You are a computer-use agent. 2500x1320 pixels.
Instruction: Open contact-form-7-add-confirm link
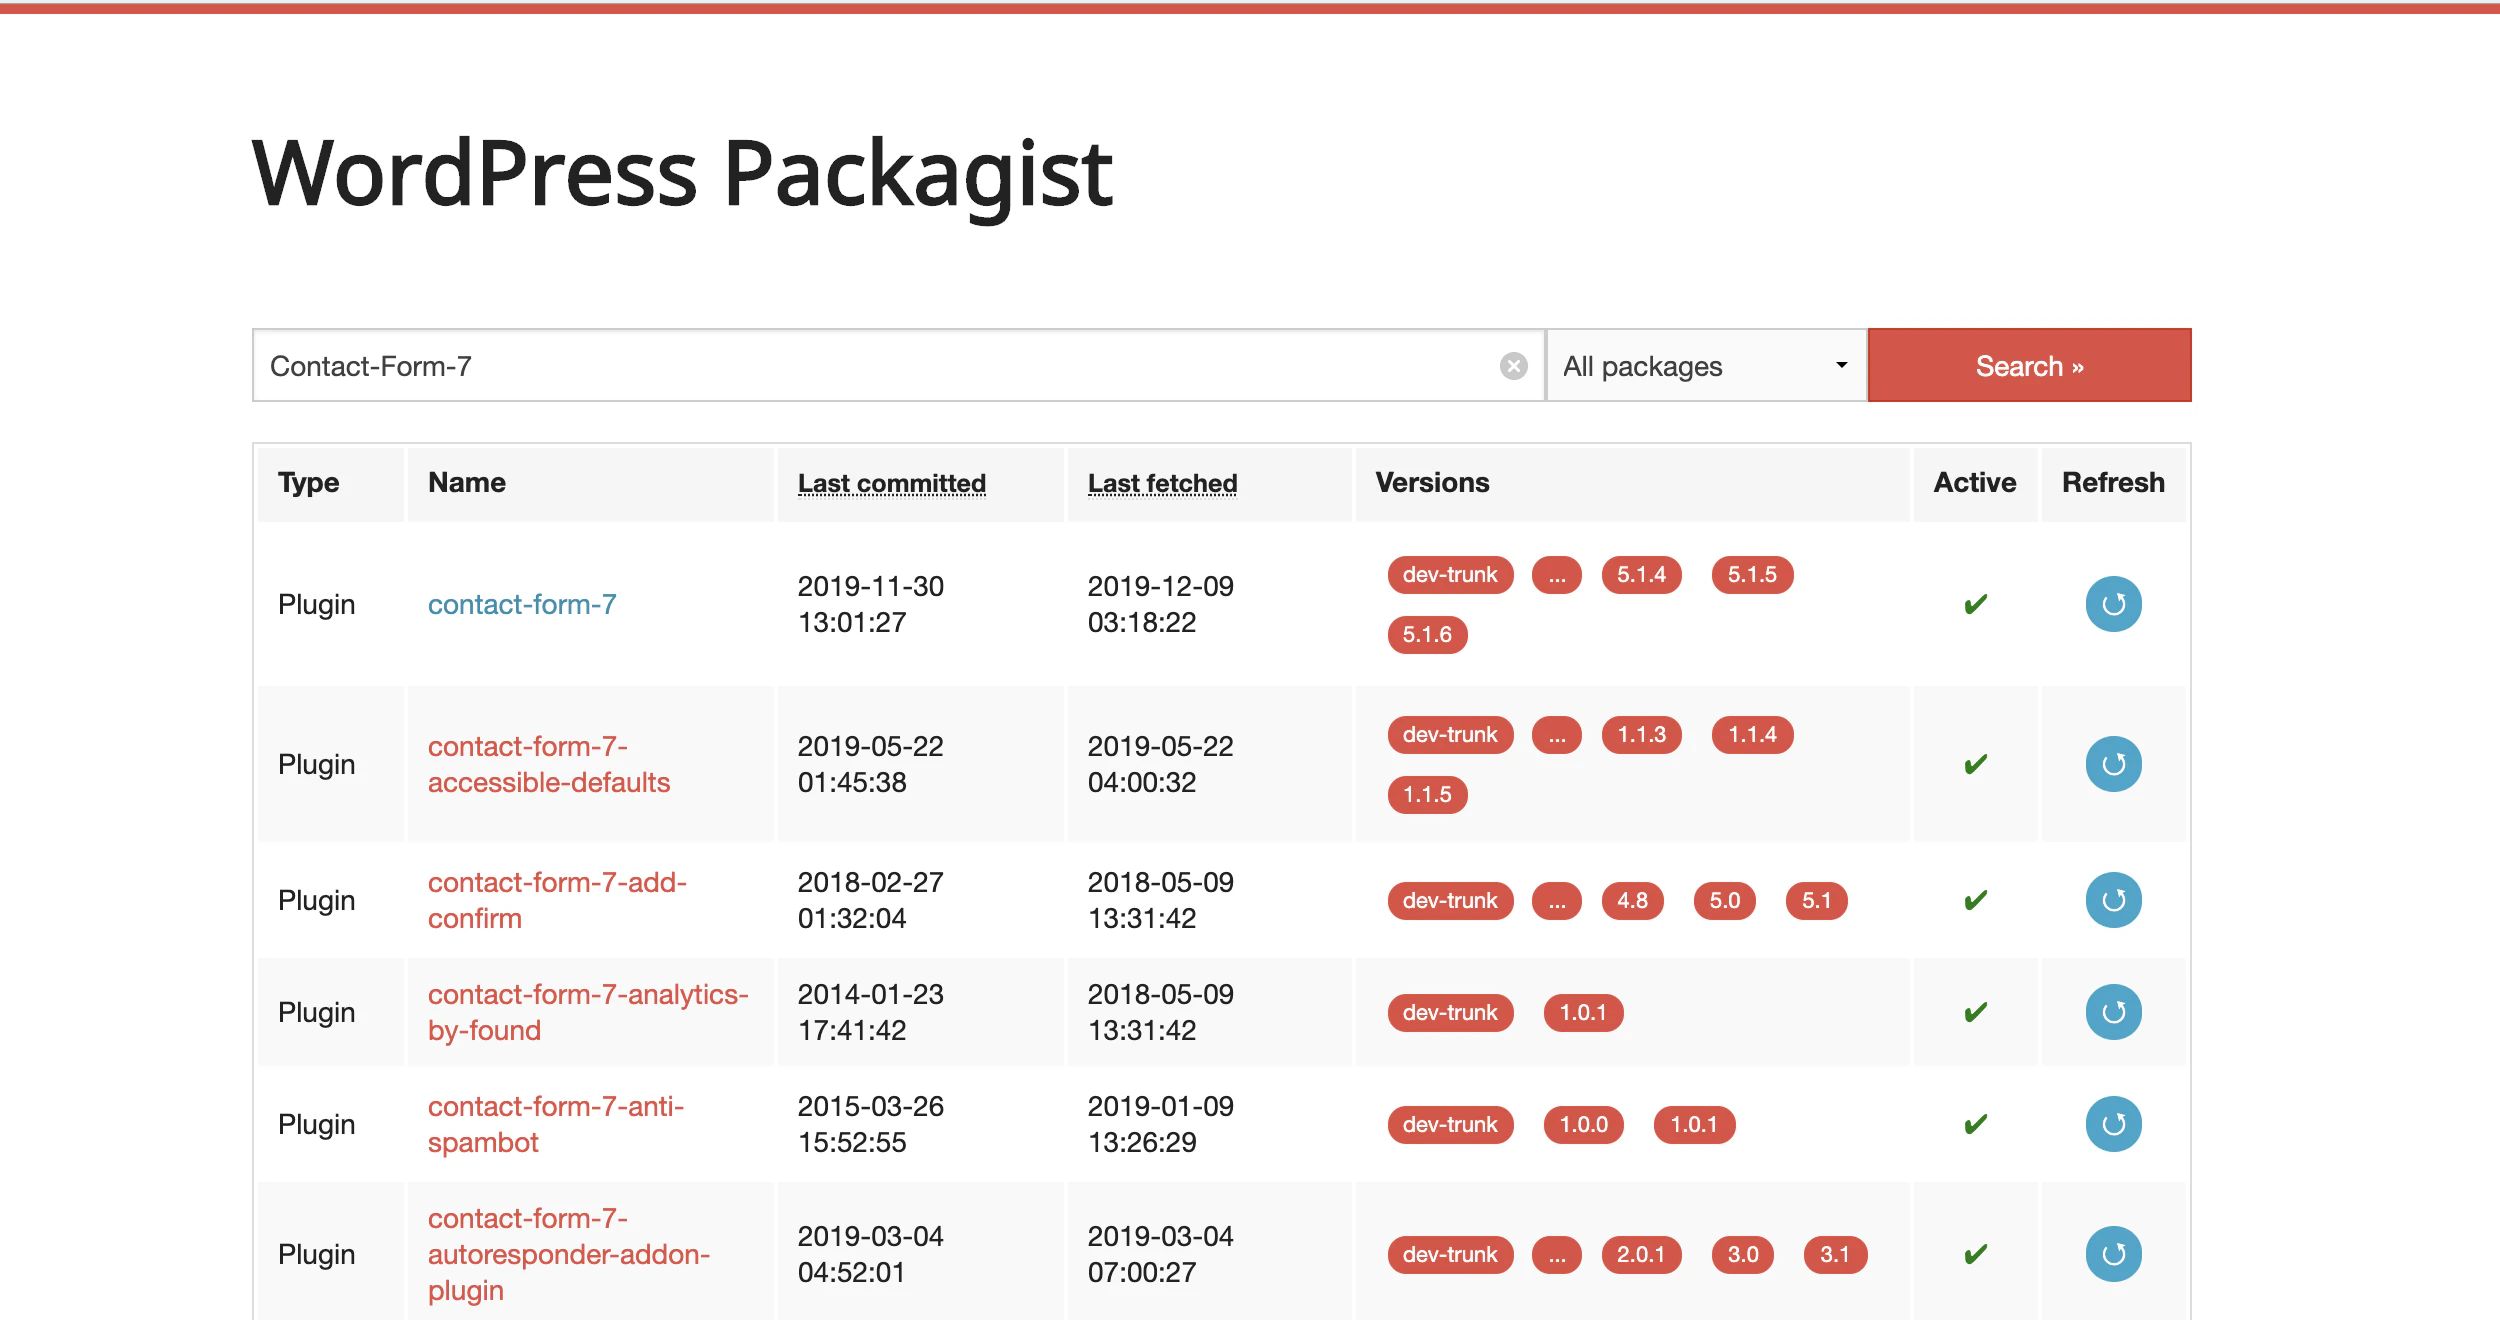(557, 900)
